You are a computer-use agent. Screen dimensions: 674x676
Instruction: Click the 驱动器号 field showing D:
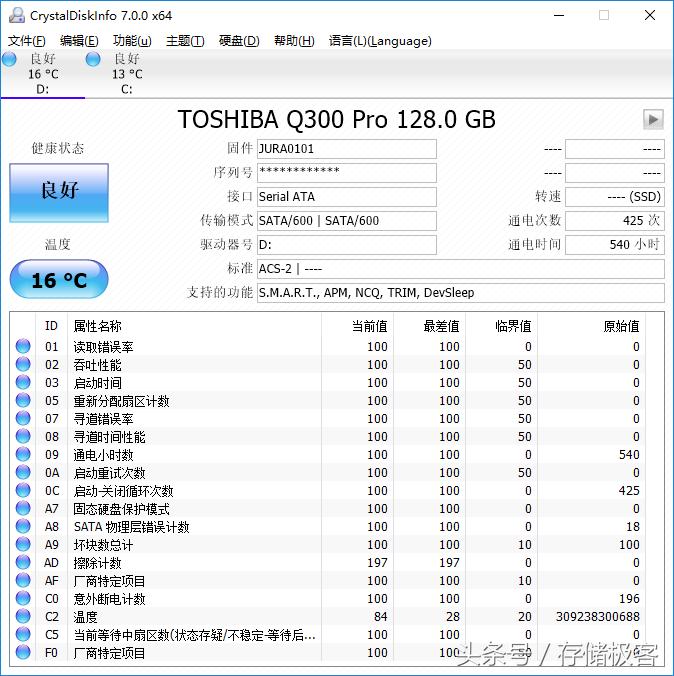pos(347,245)
